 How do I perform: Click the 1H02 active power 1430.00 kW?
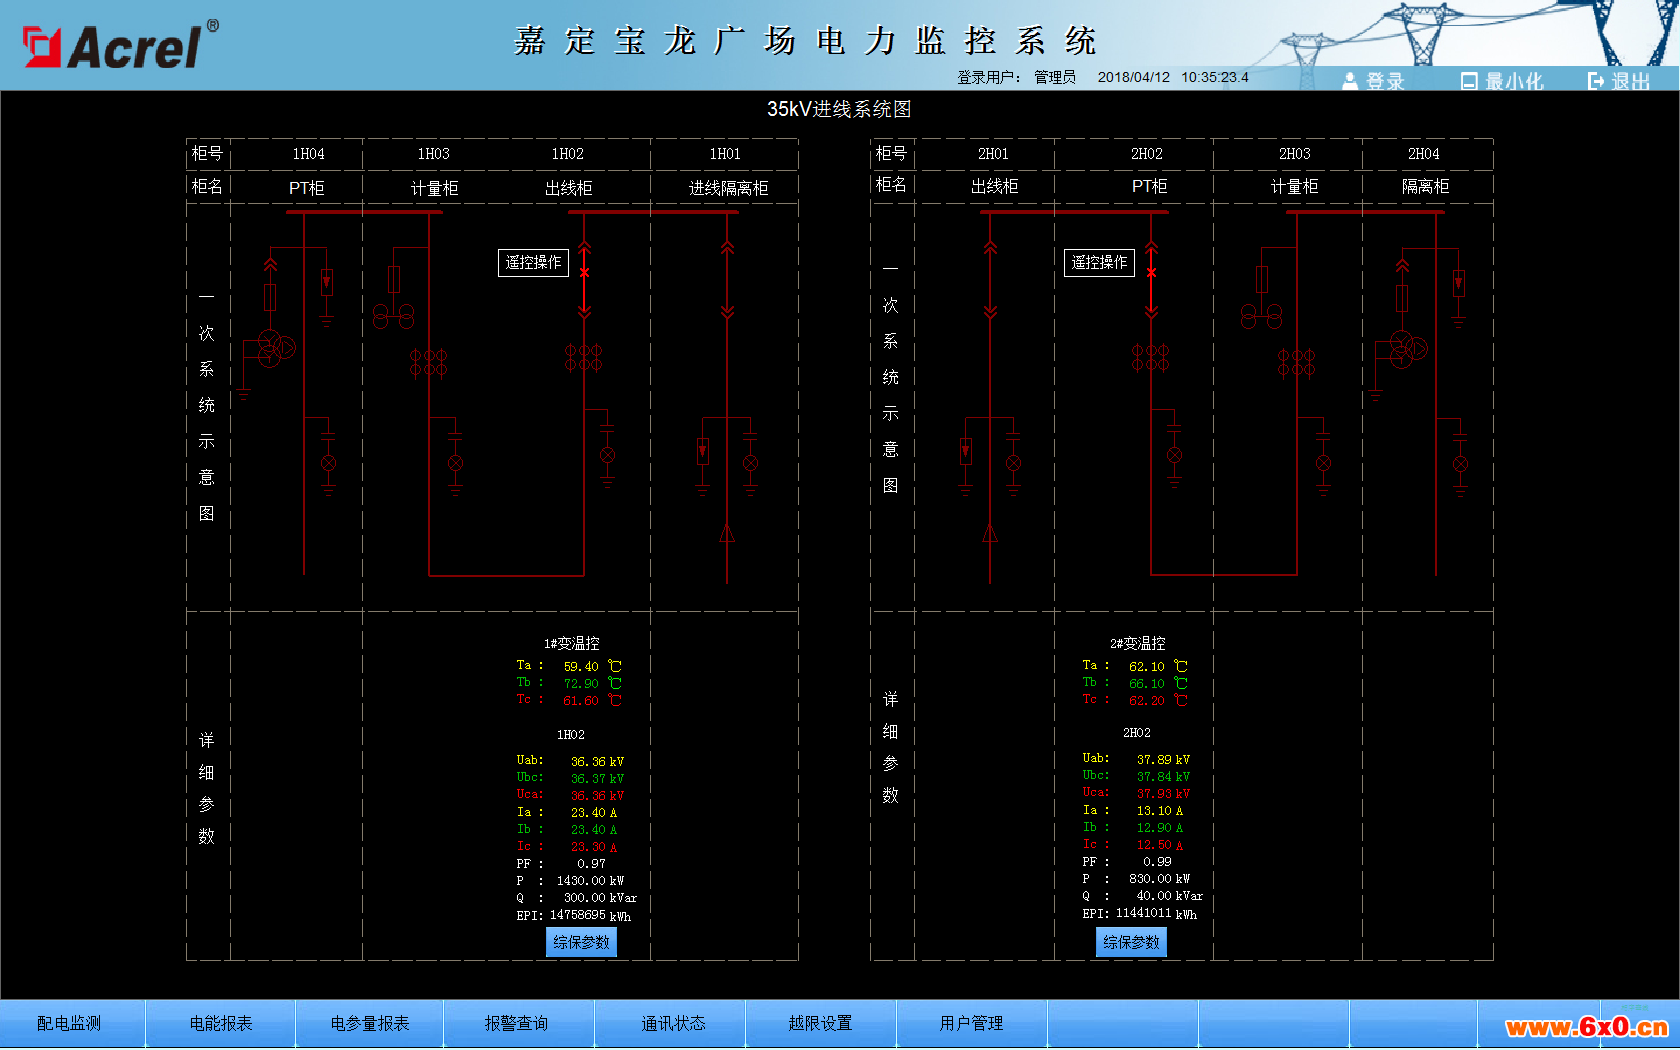pos(590,881)
